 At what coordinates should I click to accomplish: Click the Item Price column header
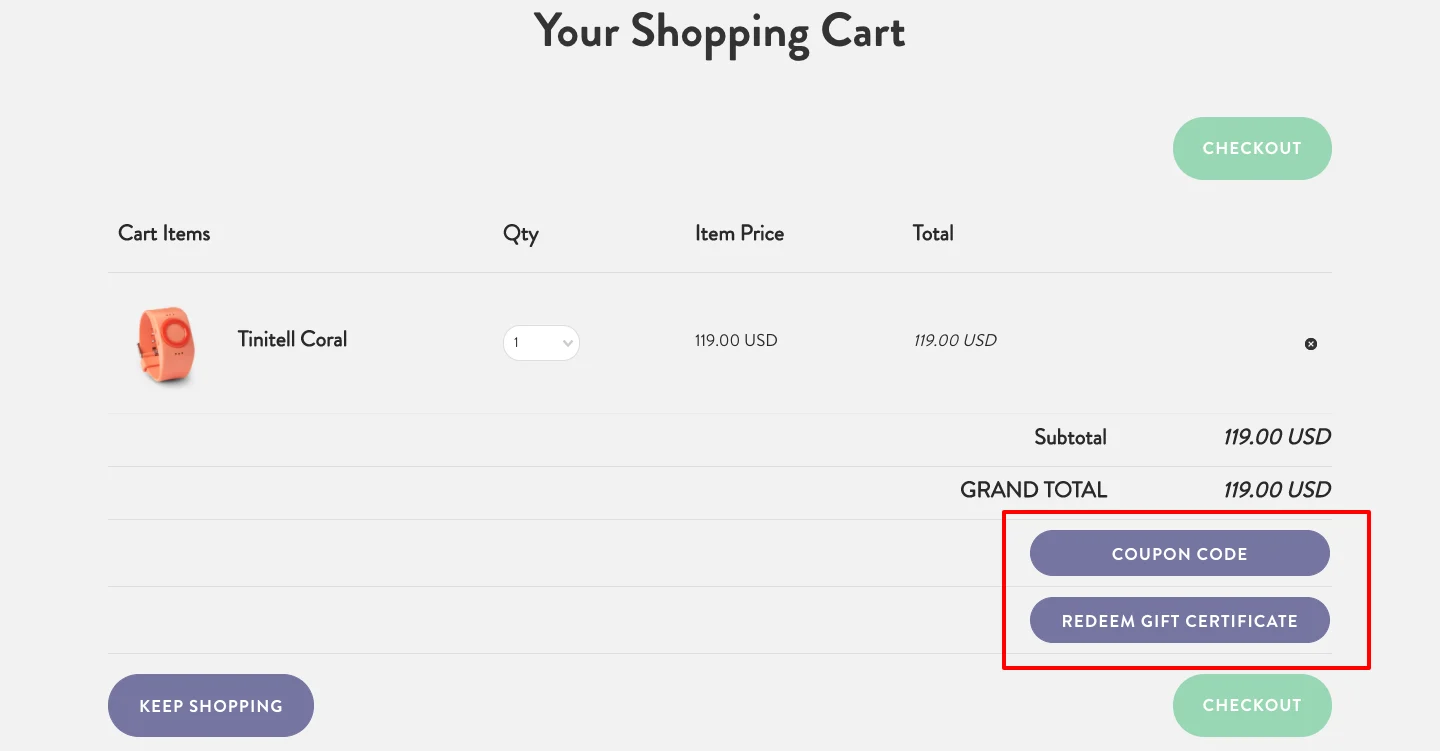coord(739,233)
